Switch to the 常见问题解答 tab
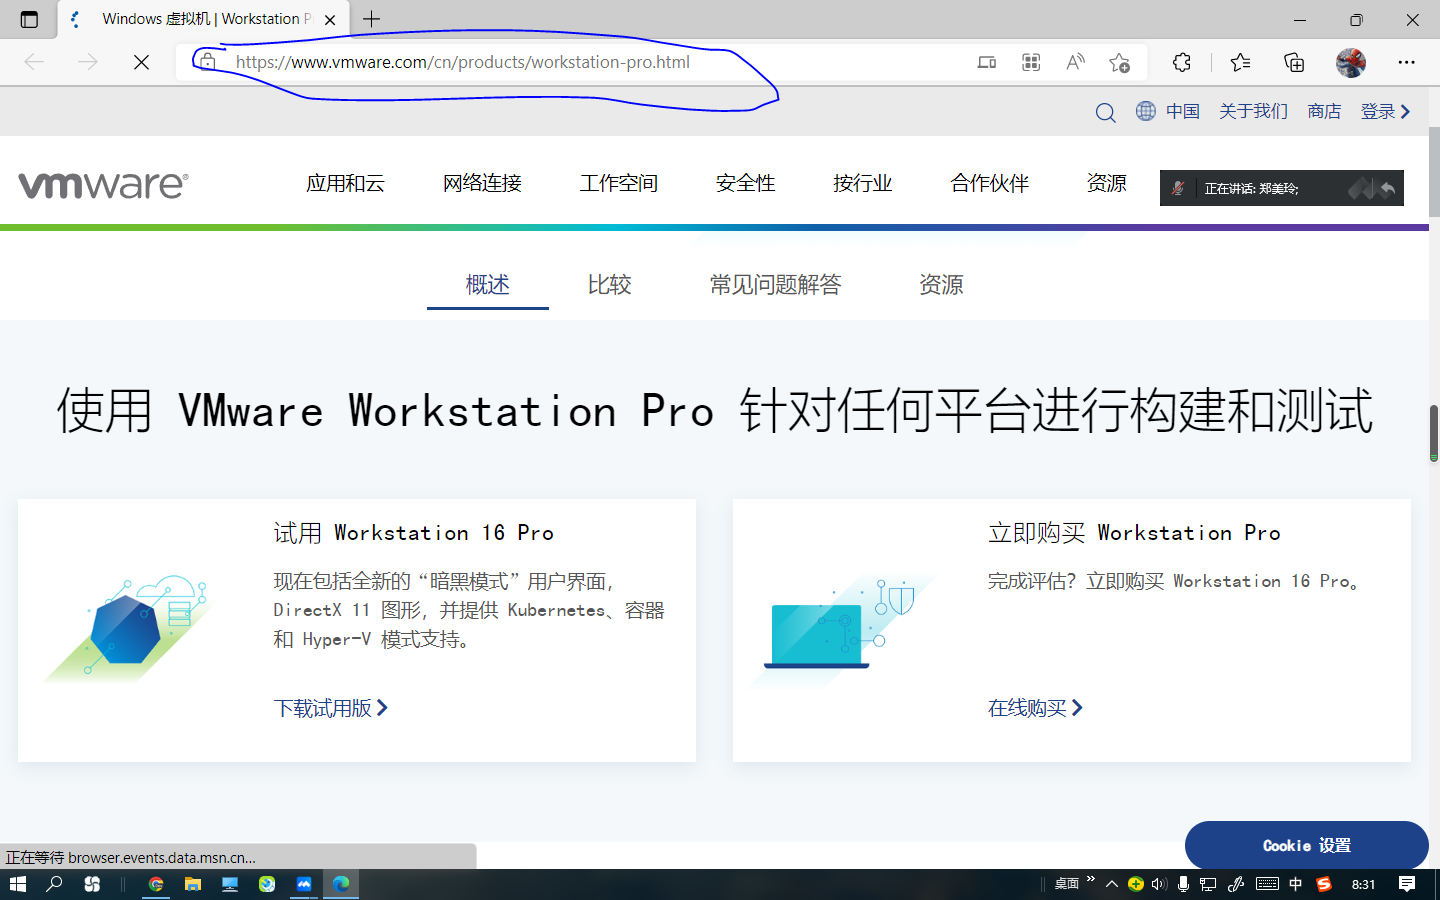Viewport: 1440px width, 900px height. (x=775, y=285)
